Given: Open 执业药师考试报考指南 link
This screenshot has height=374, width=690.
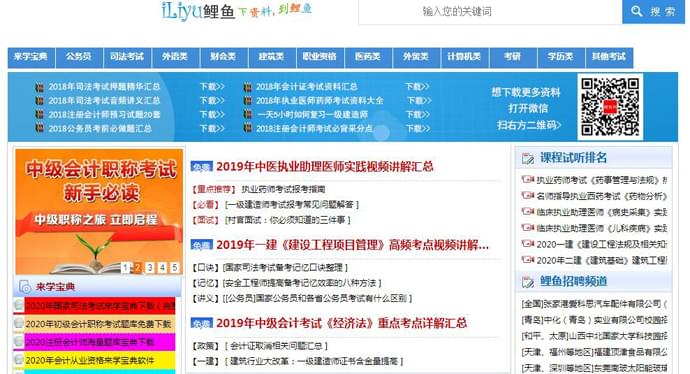Looking at the screenshot, I should tap(283, 189).
